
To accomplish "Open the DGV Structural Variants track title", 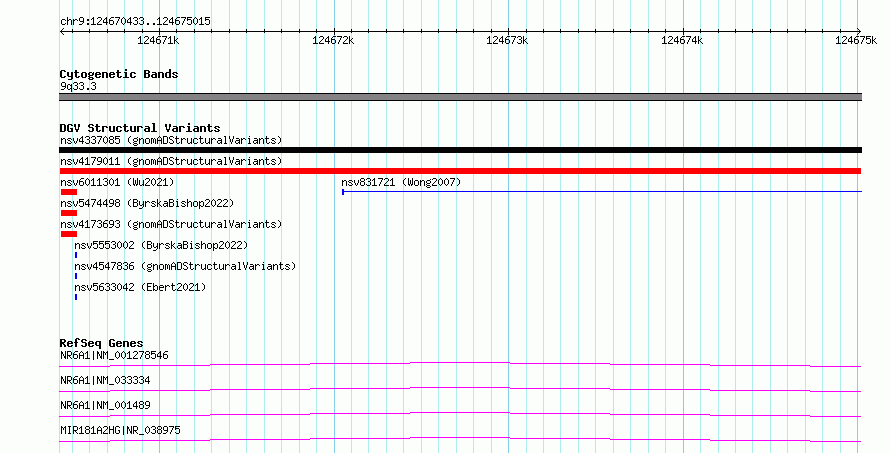I will tap(140, 128).
